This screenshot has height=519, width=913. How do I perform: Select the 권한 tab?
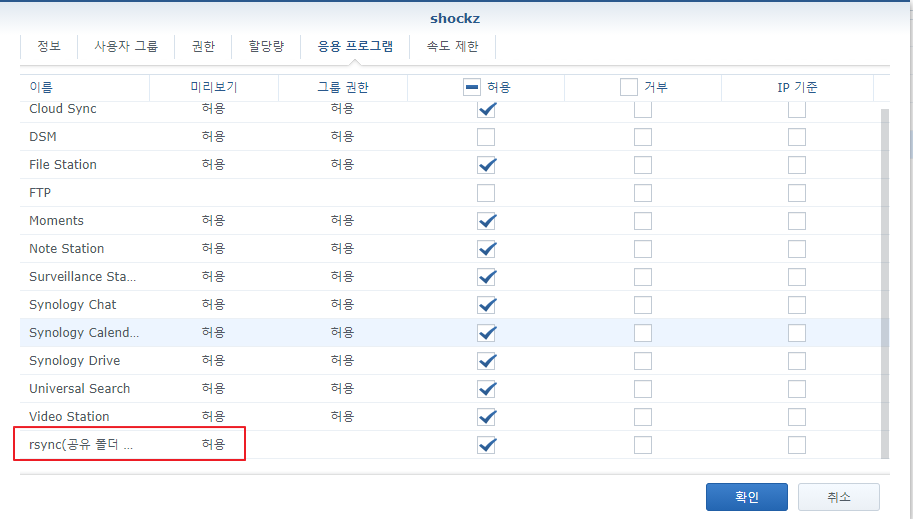pos(204,46)
